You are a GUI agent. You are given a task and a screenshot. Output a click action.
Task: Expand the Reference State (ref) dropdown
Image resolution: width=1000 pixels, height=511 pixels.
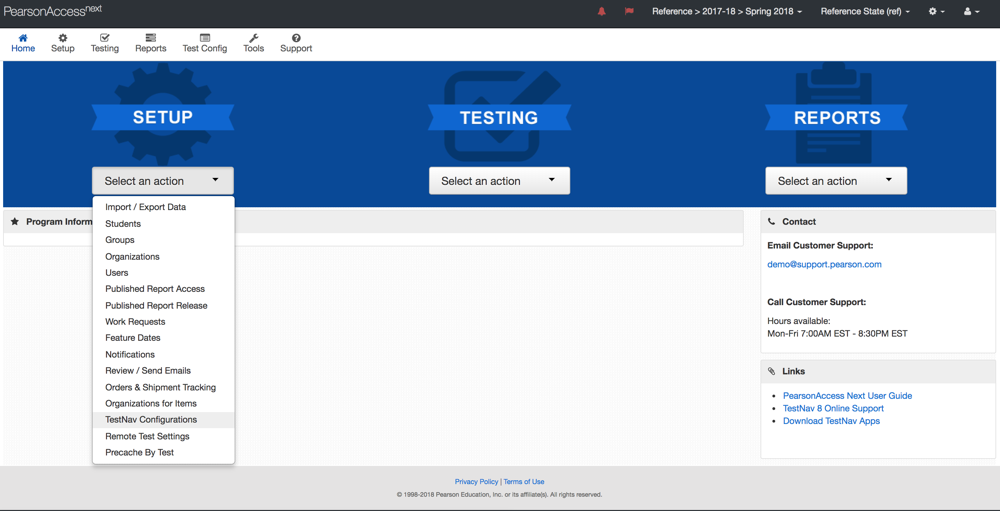(865, 12)
